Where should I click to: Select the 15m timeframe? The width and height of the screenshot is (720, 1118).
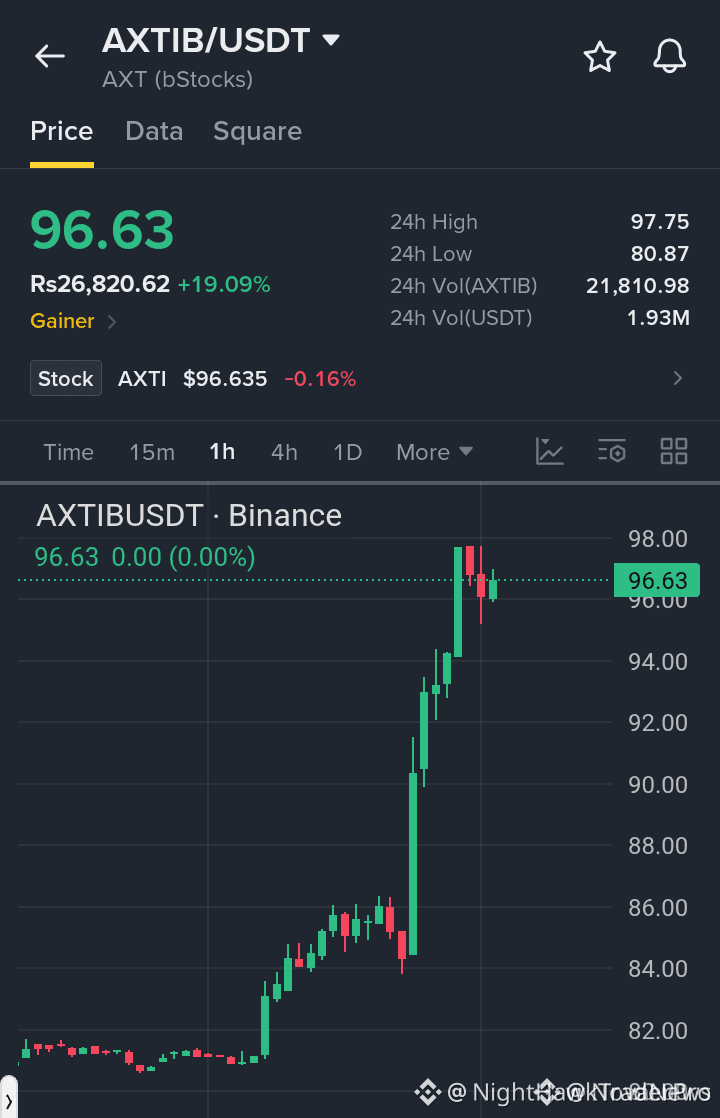coord(152,452)
